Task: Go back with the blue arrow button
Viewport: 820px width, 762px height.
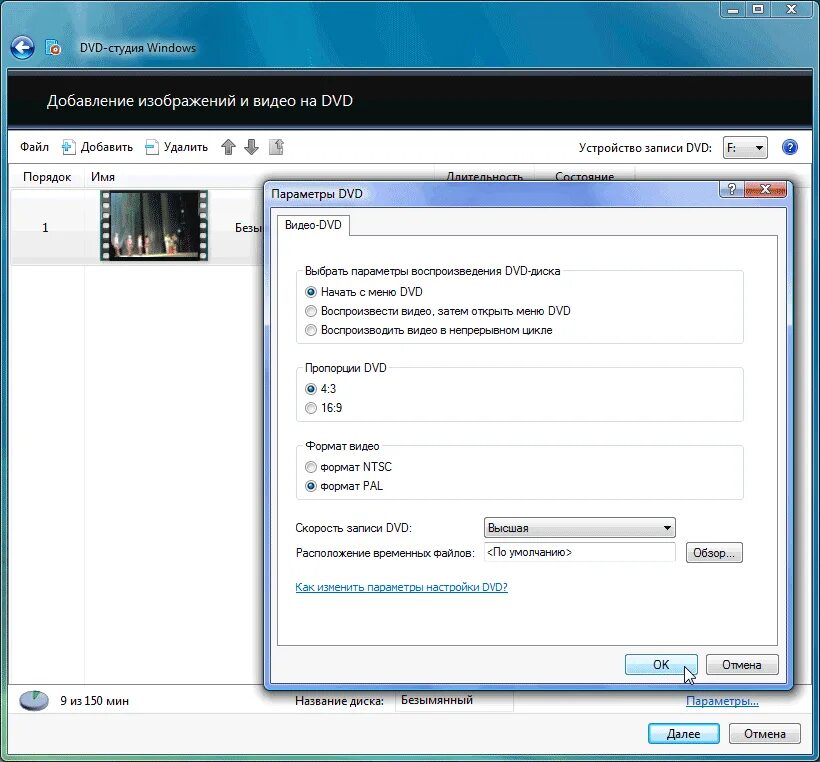Action: [x=22, y=48]
